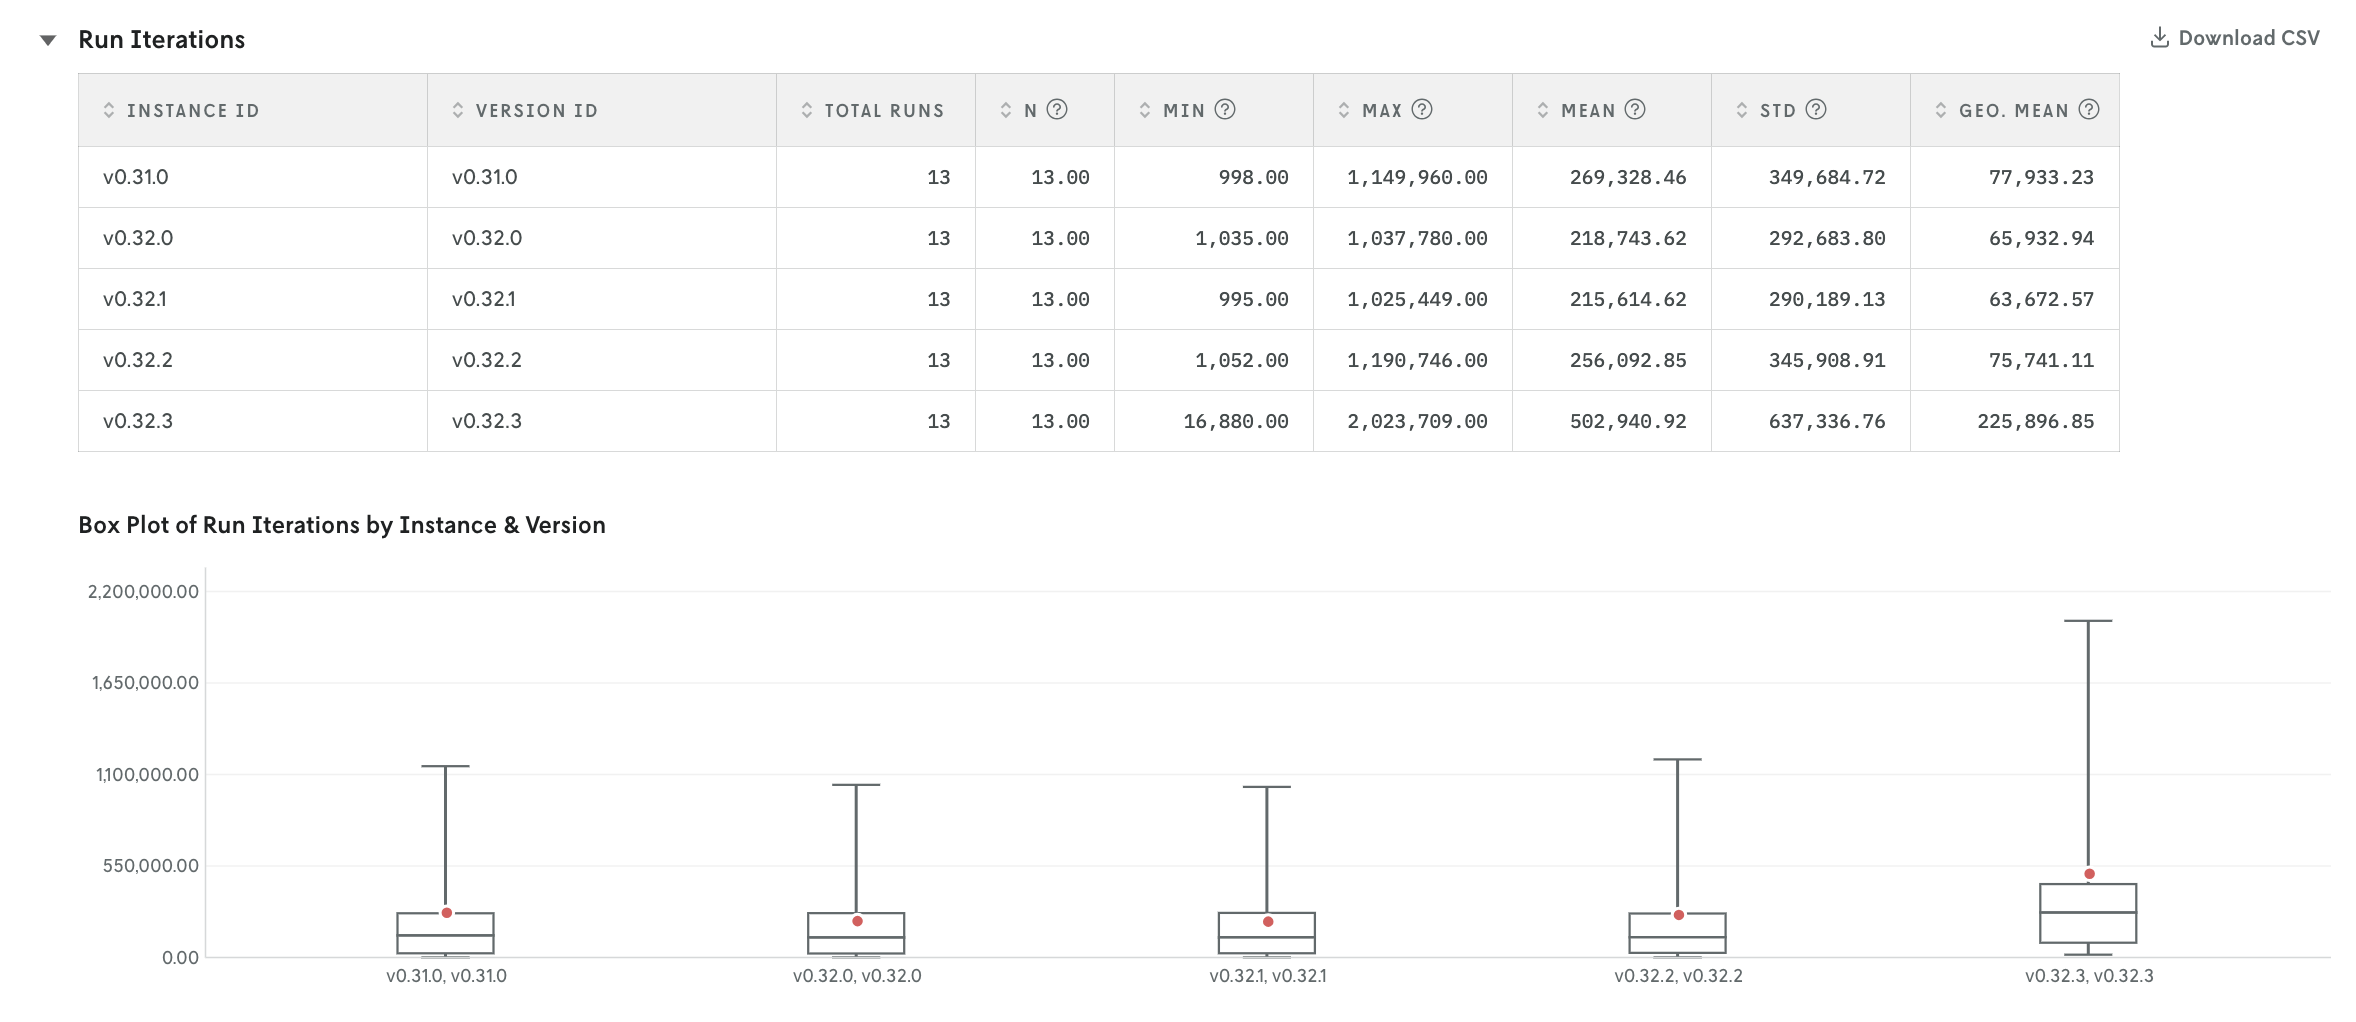Click Max value 1,149,960.00
2356x1022 pixels.
[x=1417, y=177]
